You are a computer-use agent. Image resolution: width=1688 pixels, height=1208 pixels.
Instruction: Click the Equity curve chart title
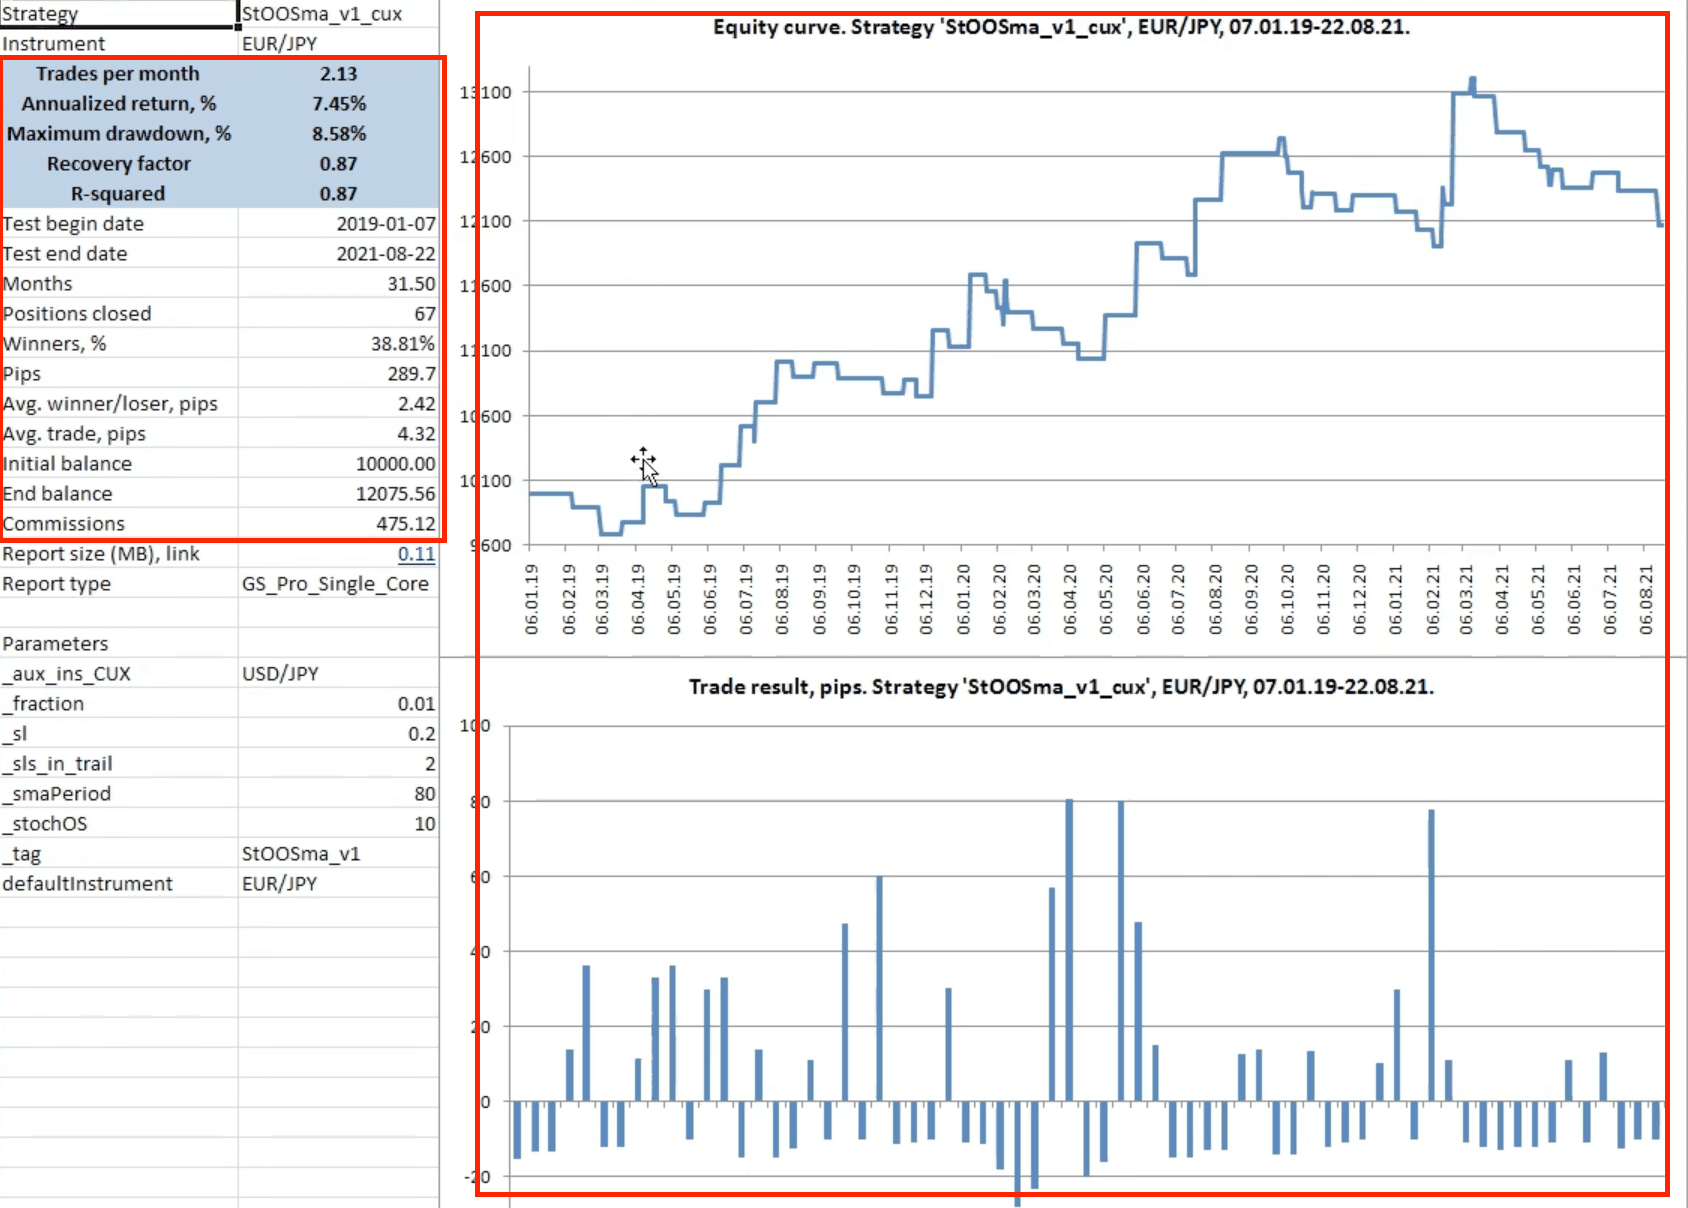coord(1061,27)
